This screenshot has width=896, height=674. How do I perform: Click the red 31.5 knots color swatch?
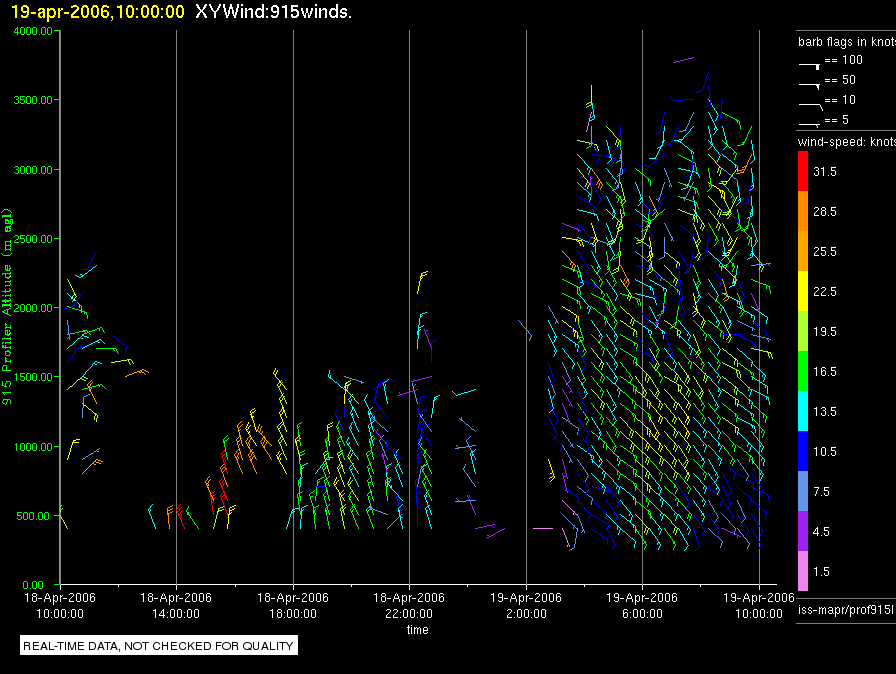click(x=803, y=171)
